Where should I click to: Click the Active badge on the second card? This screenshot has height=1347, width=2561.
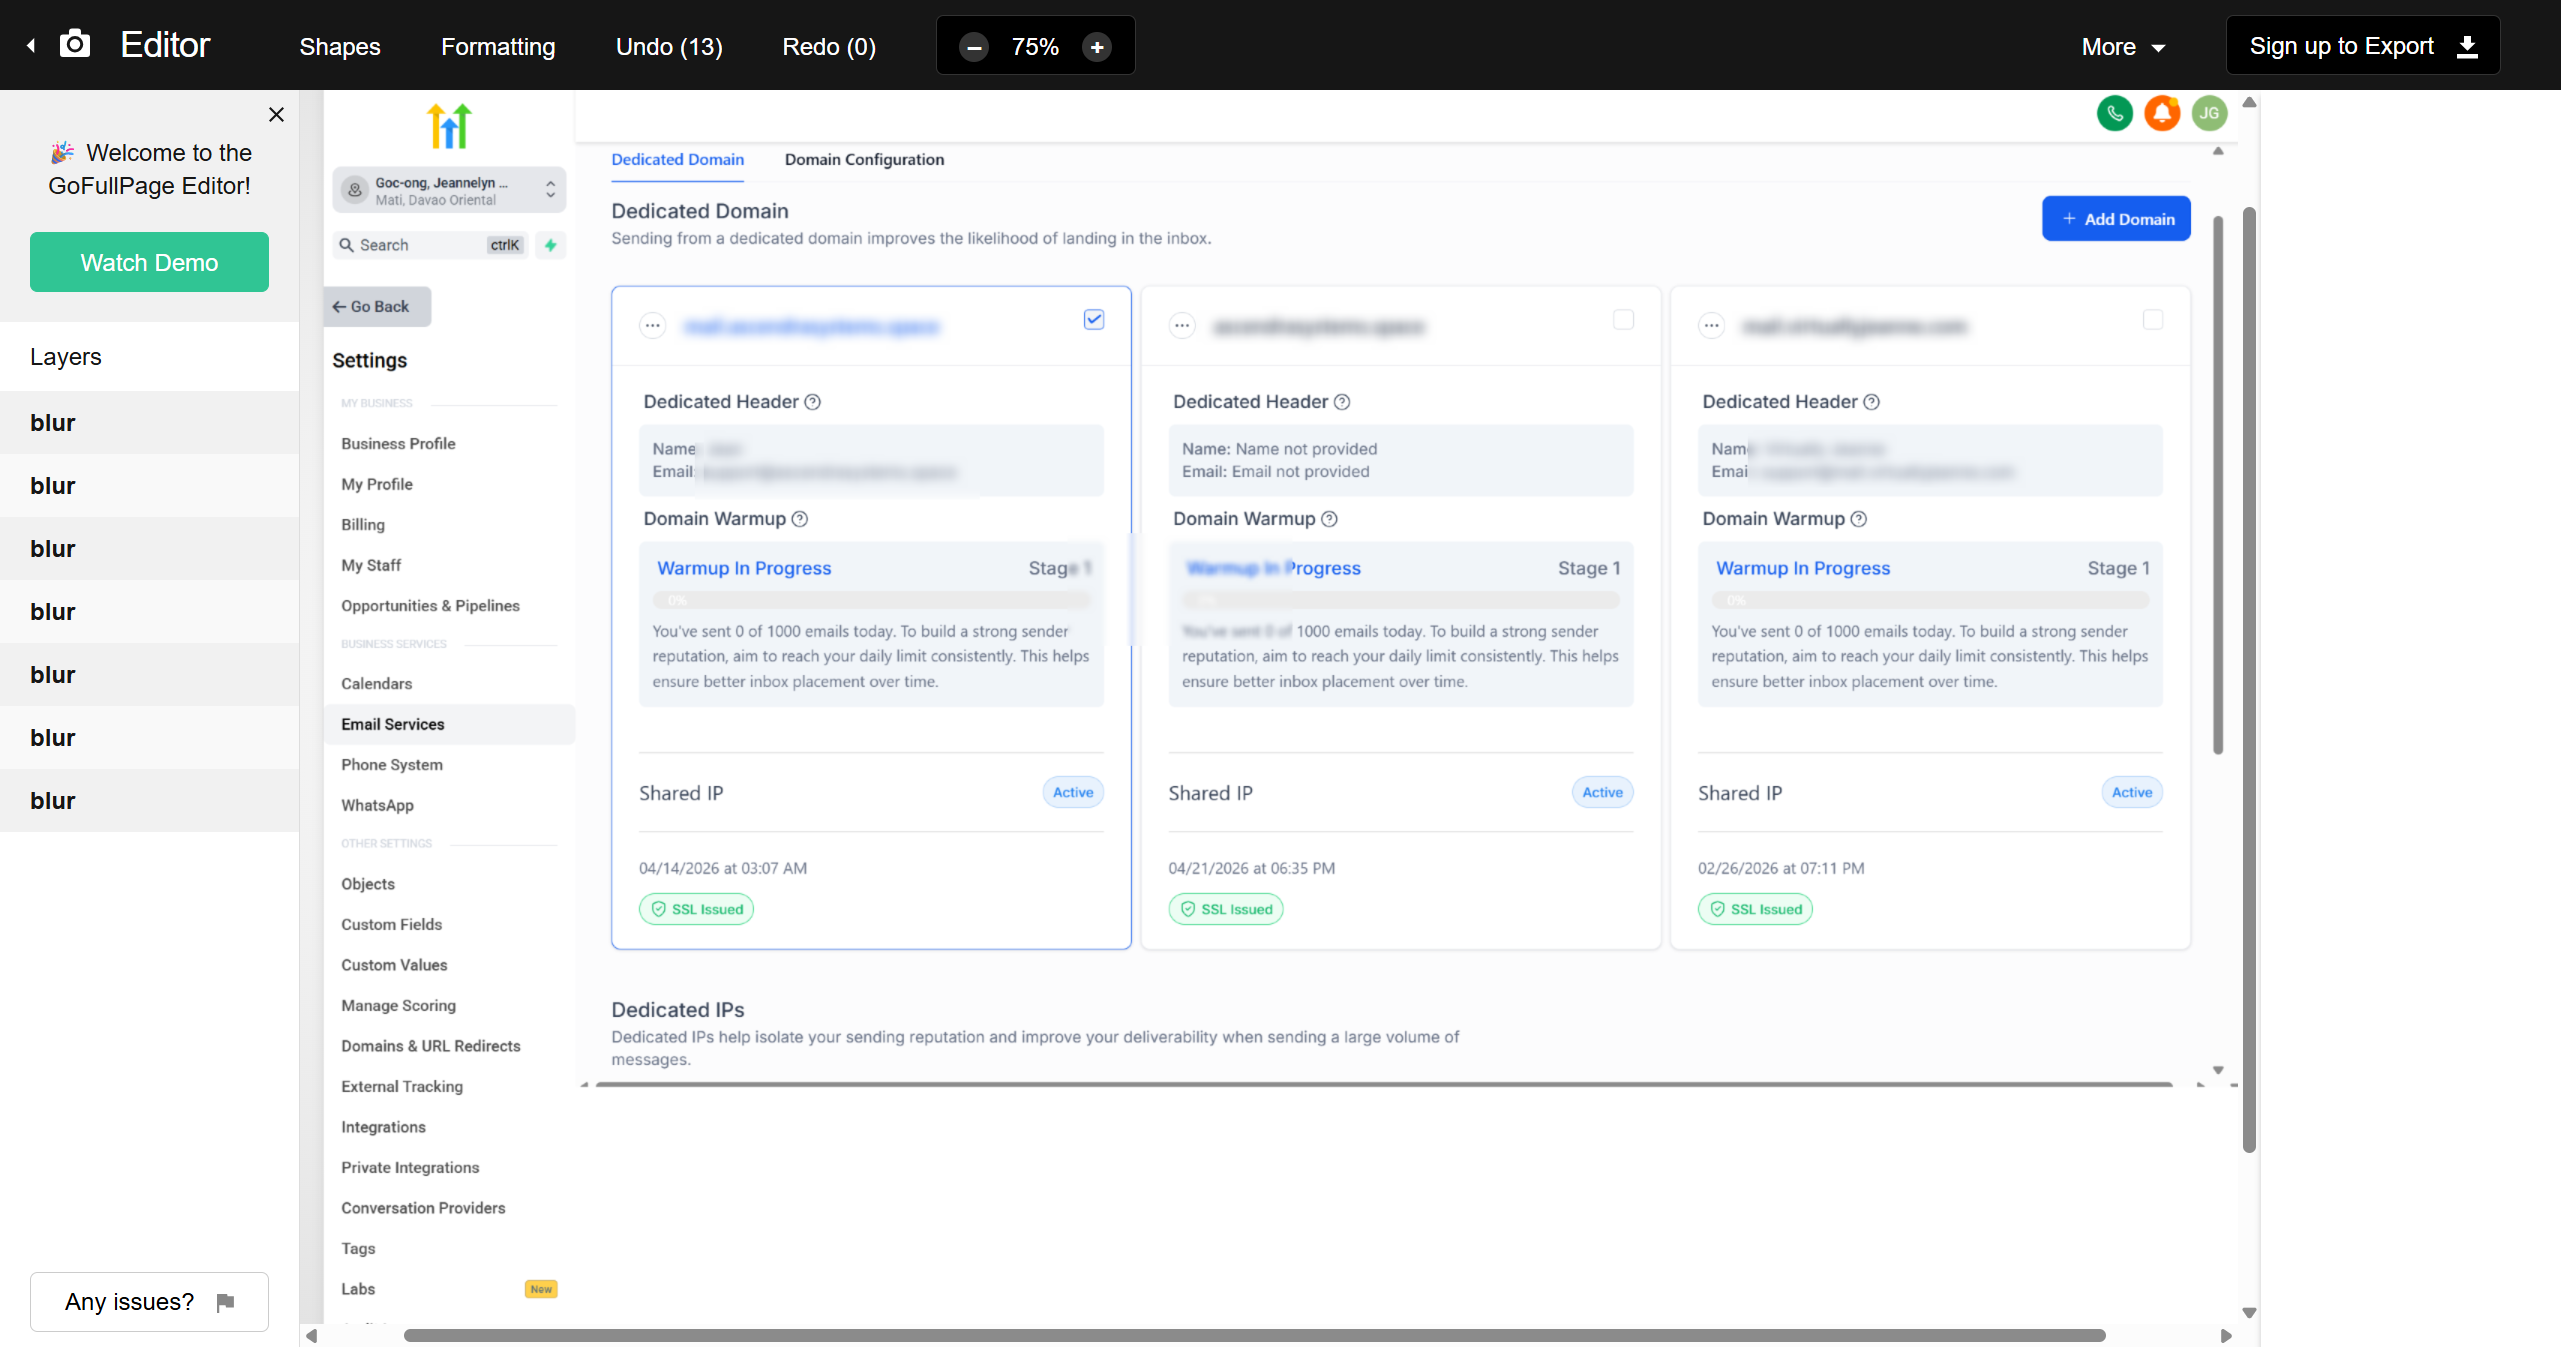tap(1602, 793)
